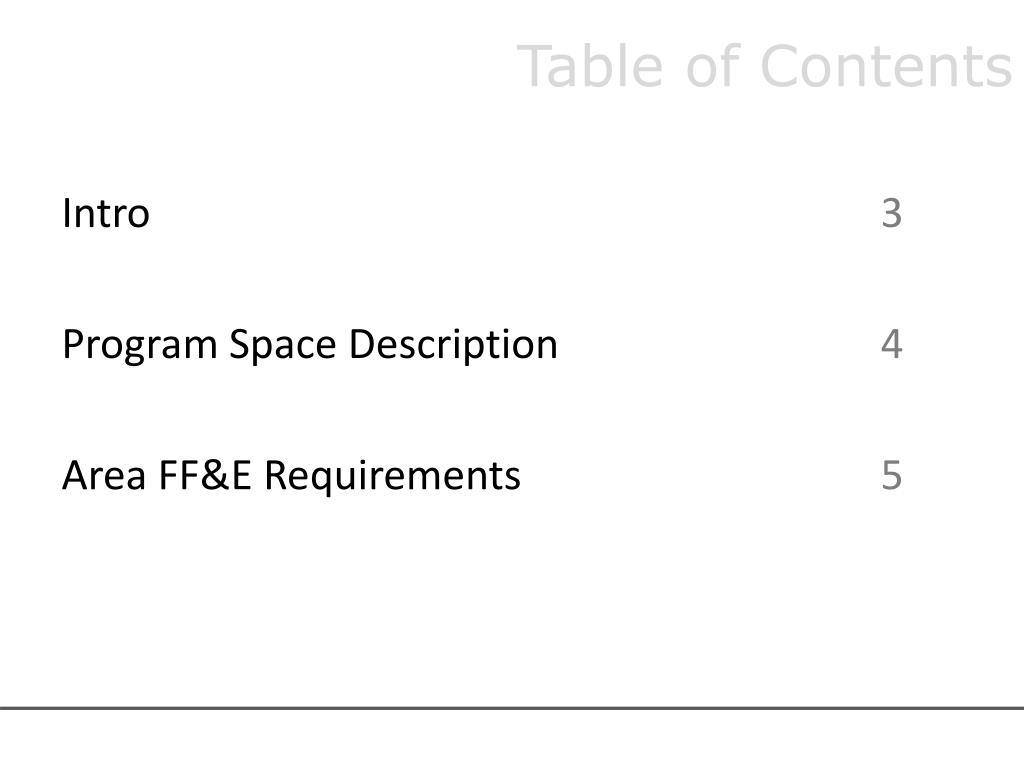Click the capital "C" of Contents
The height and width of the screenshot is (768, 1024).
click(x=781, y=65)
